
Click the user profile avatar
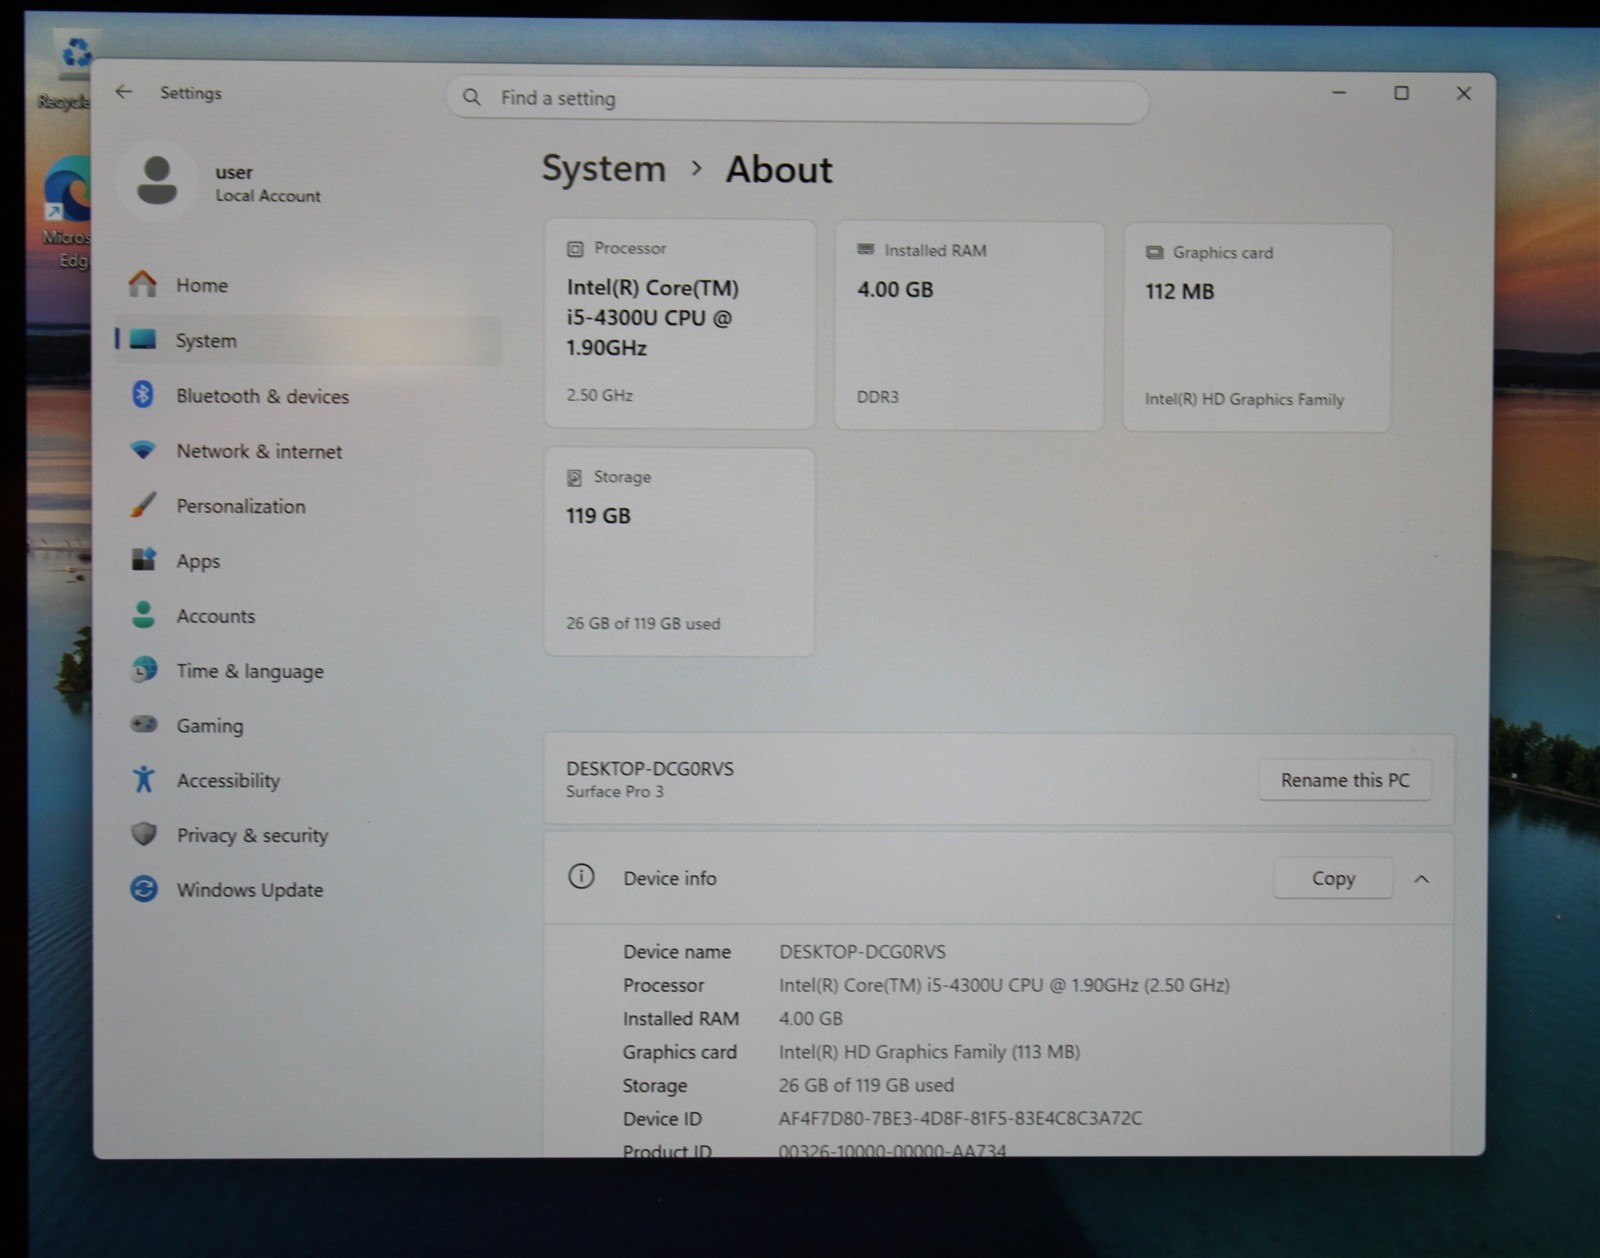tap(157, 181)
